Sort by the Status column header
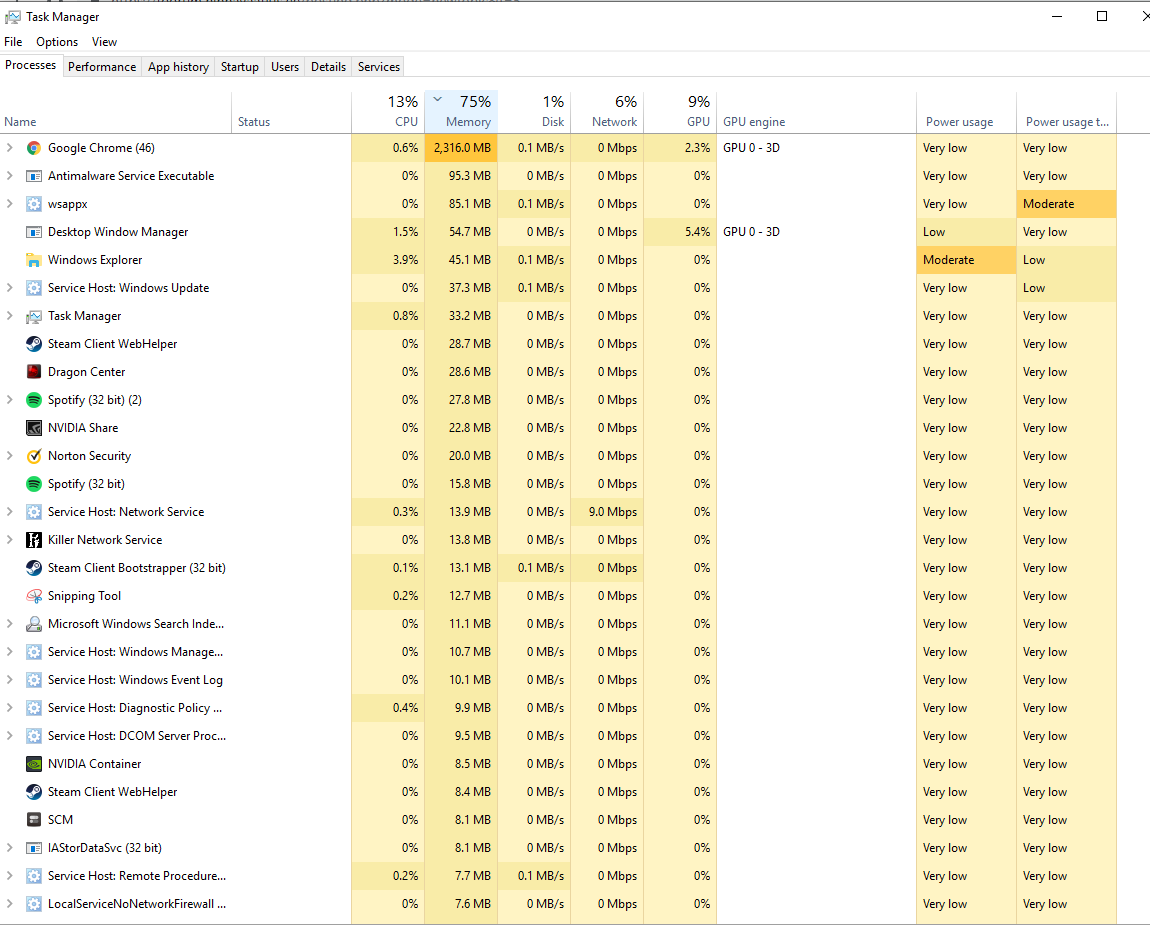The height and width of the screenshot is (927, 1150). (292, 113)
